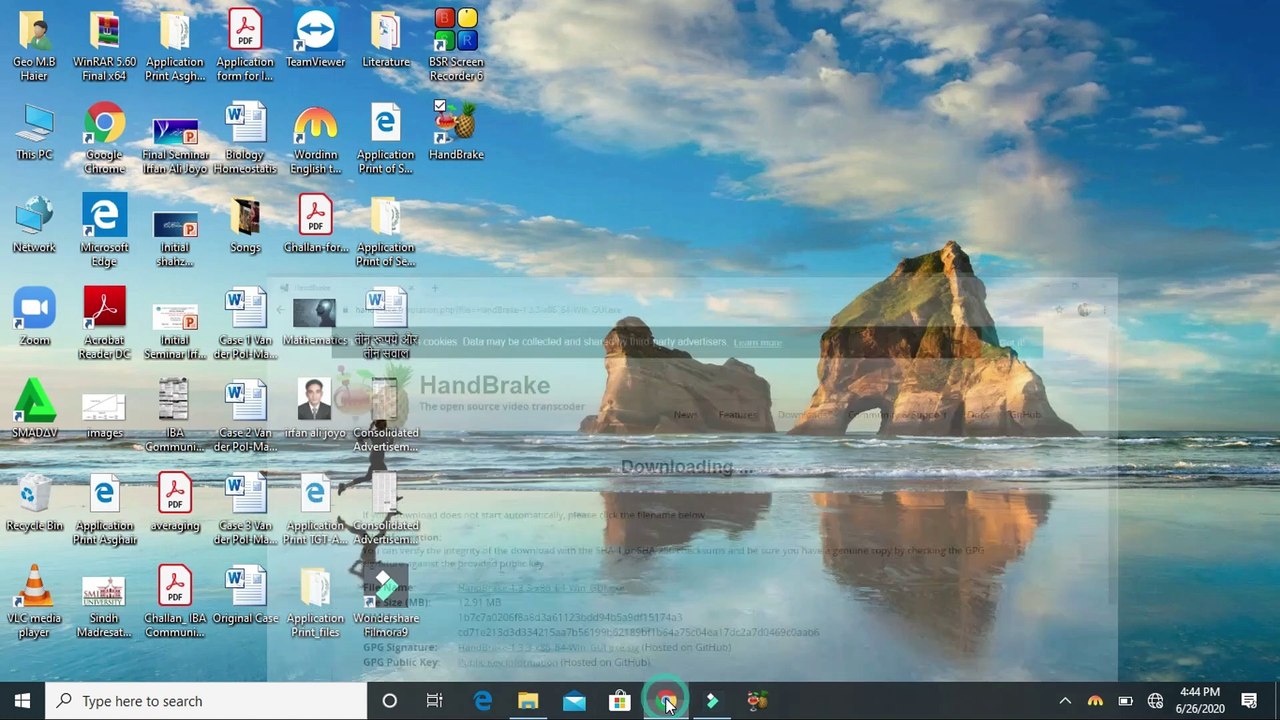Open the HandBrake taskbar icon

click(x=758, y=701)
